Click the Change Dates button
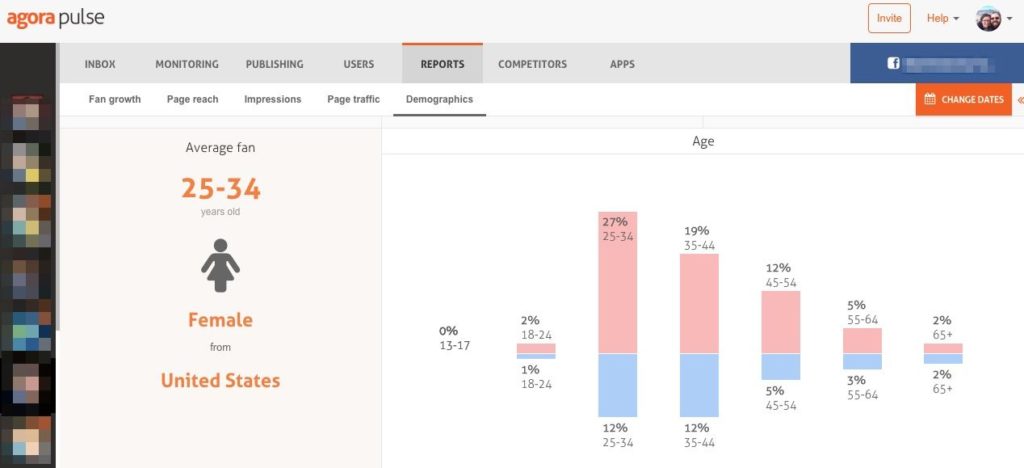 tap(963, 99)
